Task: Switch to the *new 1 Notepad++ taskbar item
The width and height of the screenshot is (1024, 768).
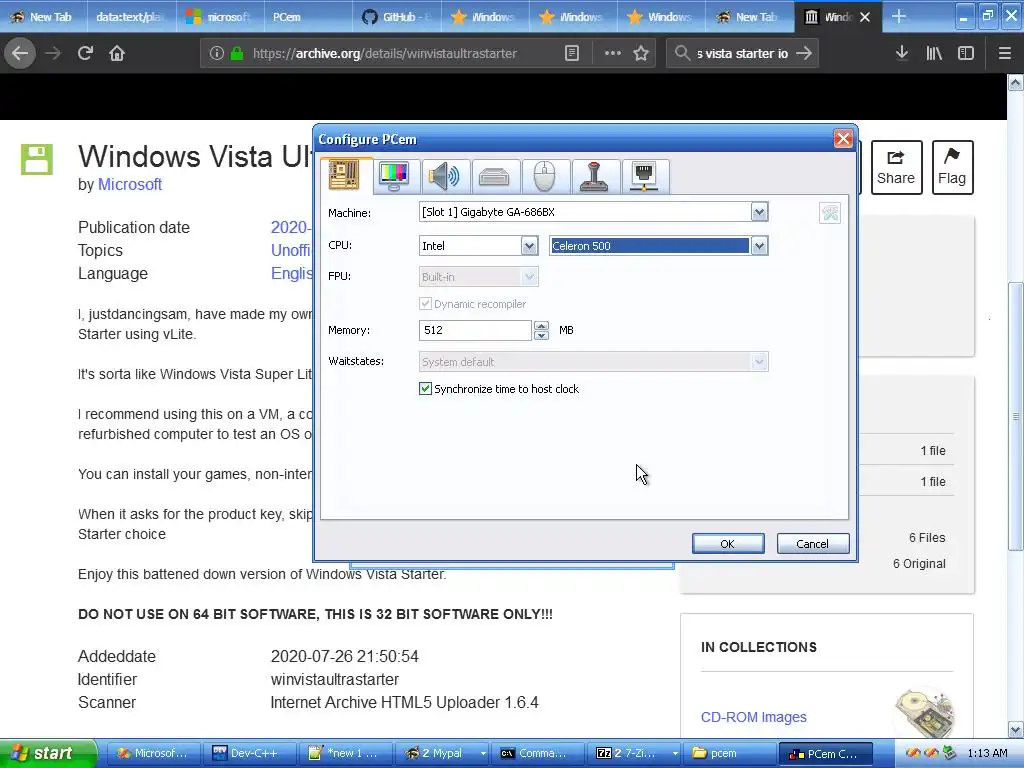Action: pos(347,753)
